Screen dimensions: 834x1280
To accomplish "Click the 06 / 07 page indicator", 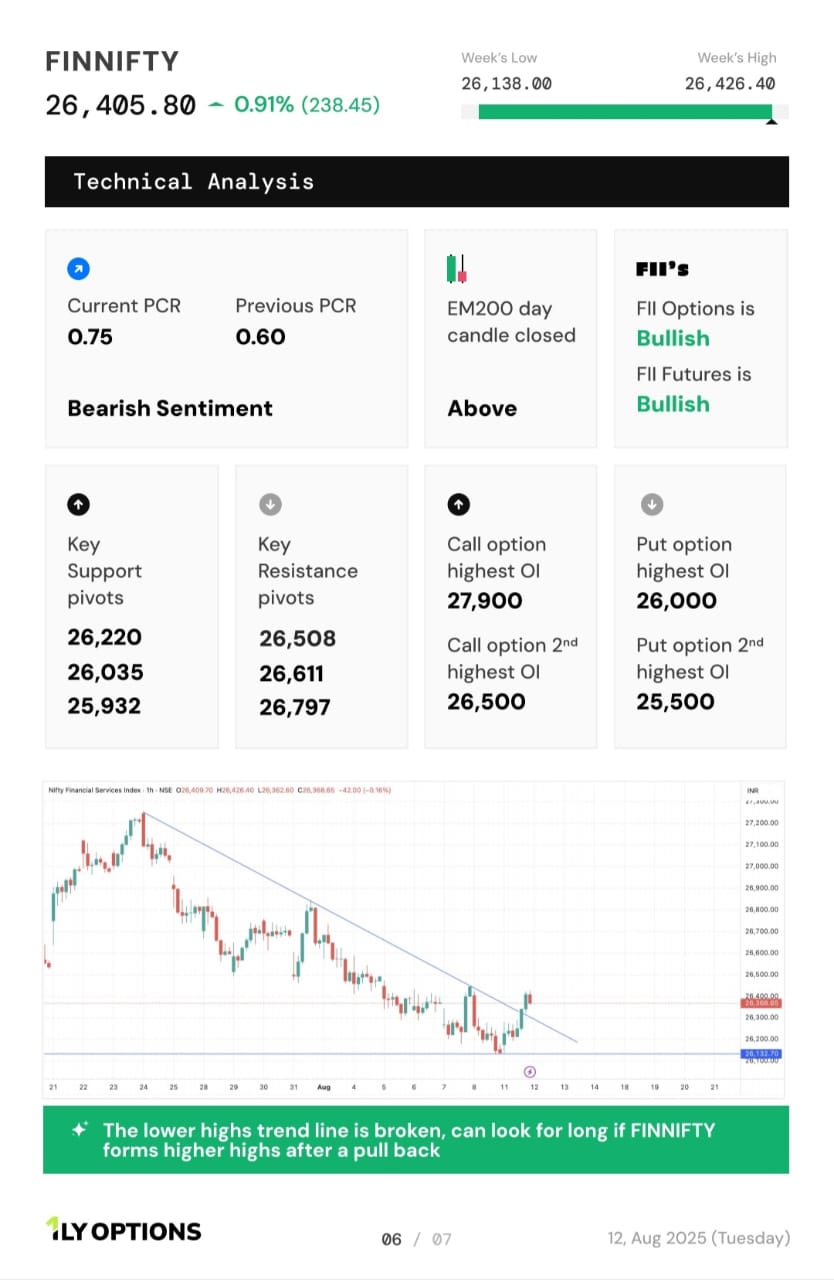I will click(x=416, y=1239).
